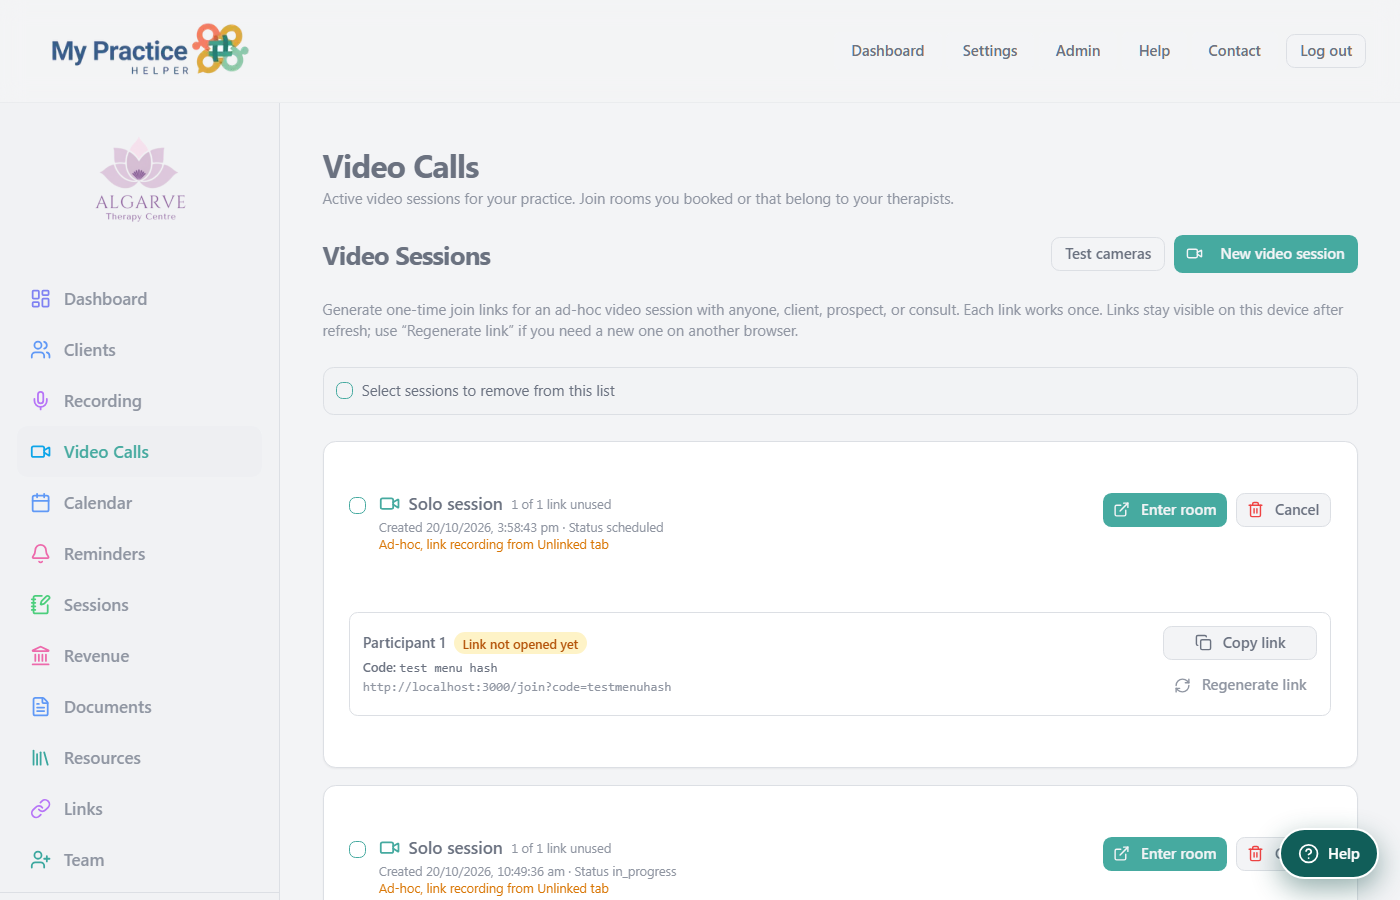This screenshot has height=900, width=1400.
Task: Open the floating Help widget
Action: pyautogui.click(x=1329, y=854)
